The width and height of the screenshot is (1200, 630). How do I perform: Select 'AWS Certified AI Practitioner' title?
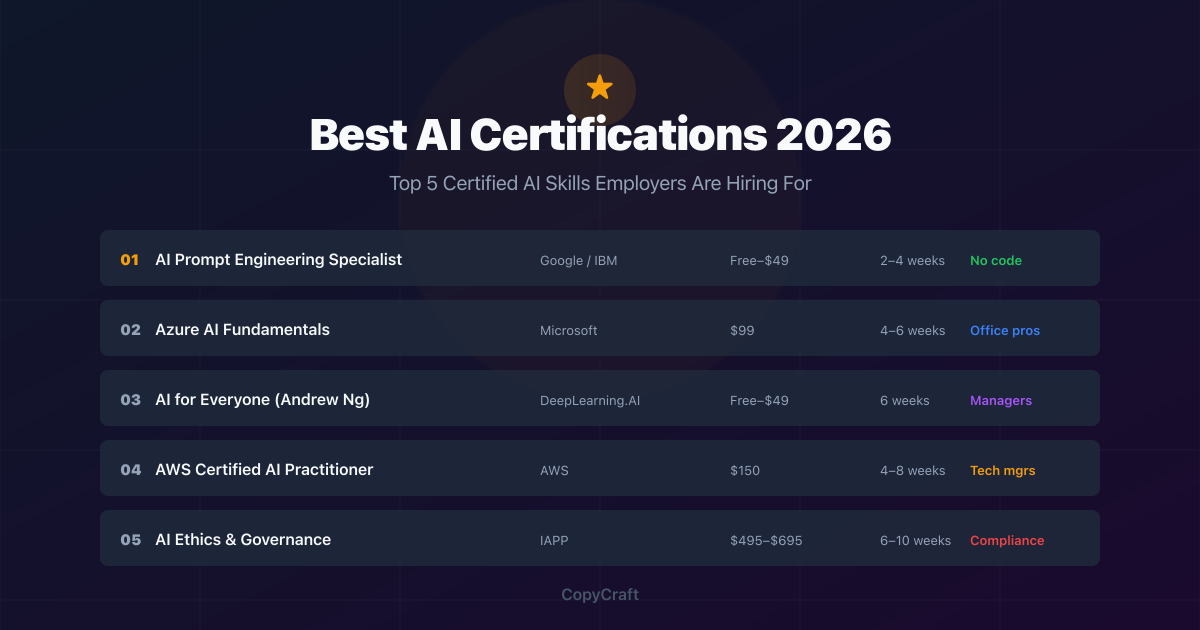click(264, 470)
